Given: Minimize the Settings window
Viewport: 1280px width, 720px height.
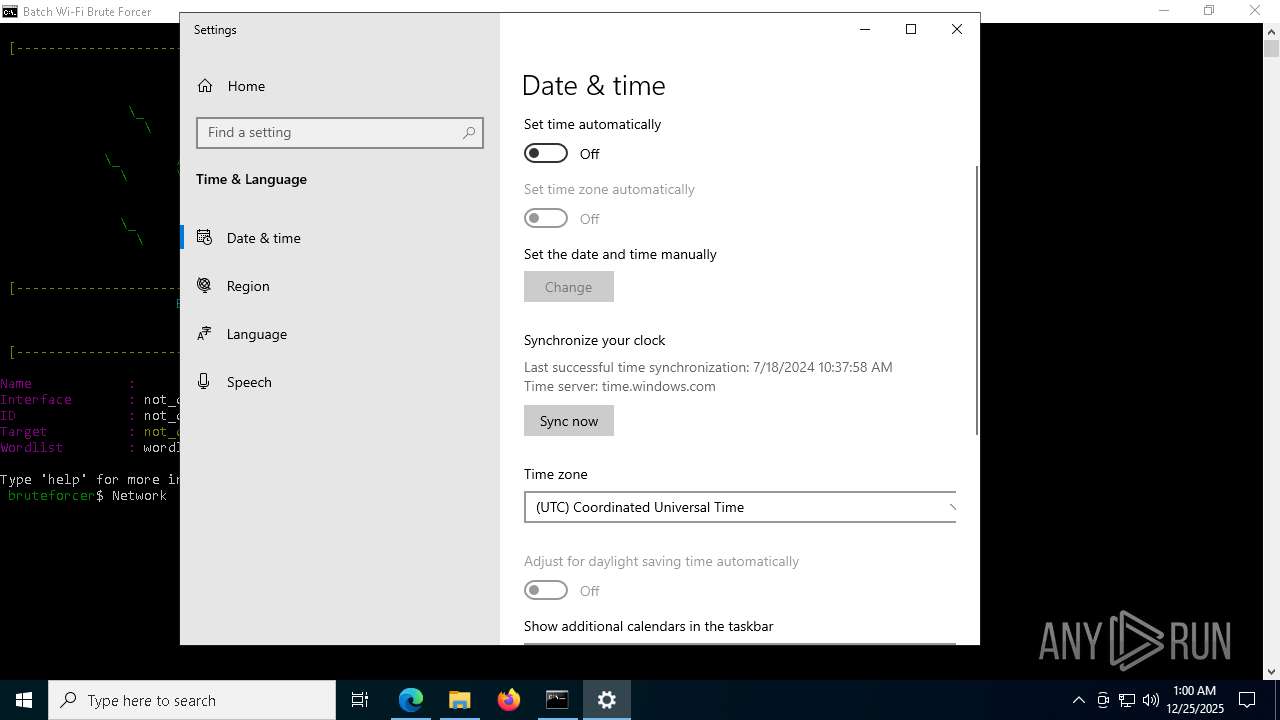Looking at the screenshot, I should [x=865, y=29].
